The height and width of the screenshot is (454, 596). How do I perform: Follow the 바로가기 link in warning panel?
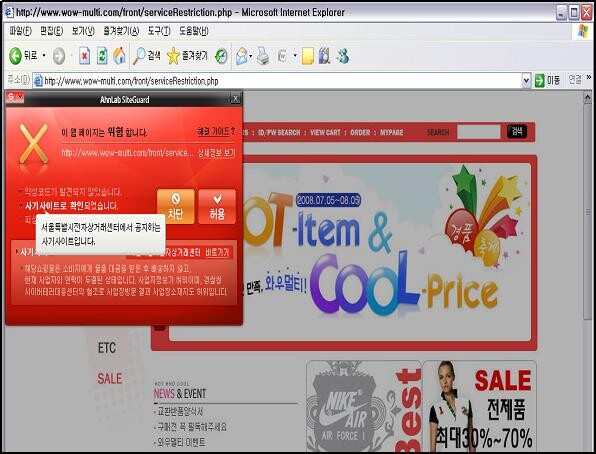point(217,252)
